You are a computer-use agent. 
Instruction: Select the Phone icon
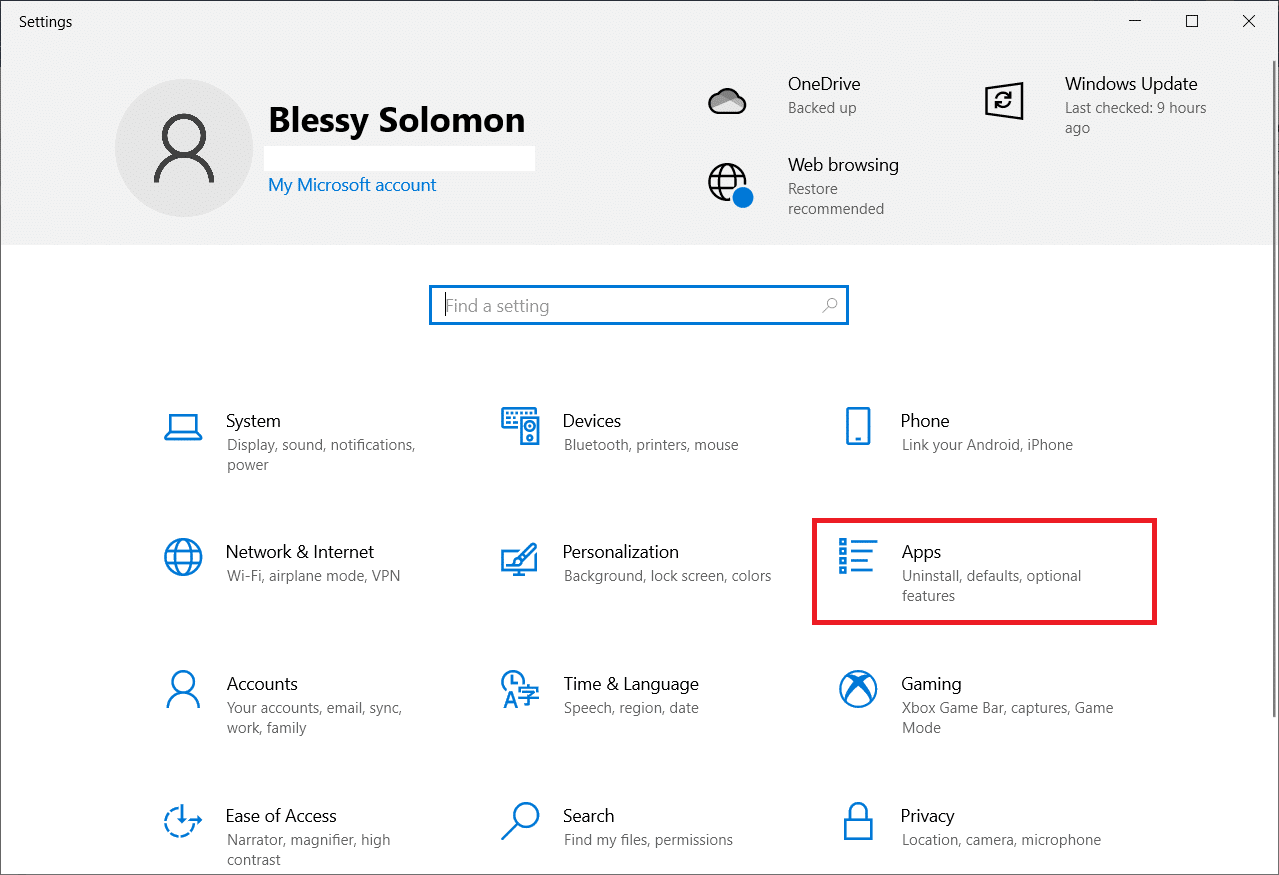(858, 426)
